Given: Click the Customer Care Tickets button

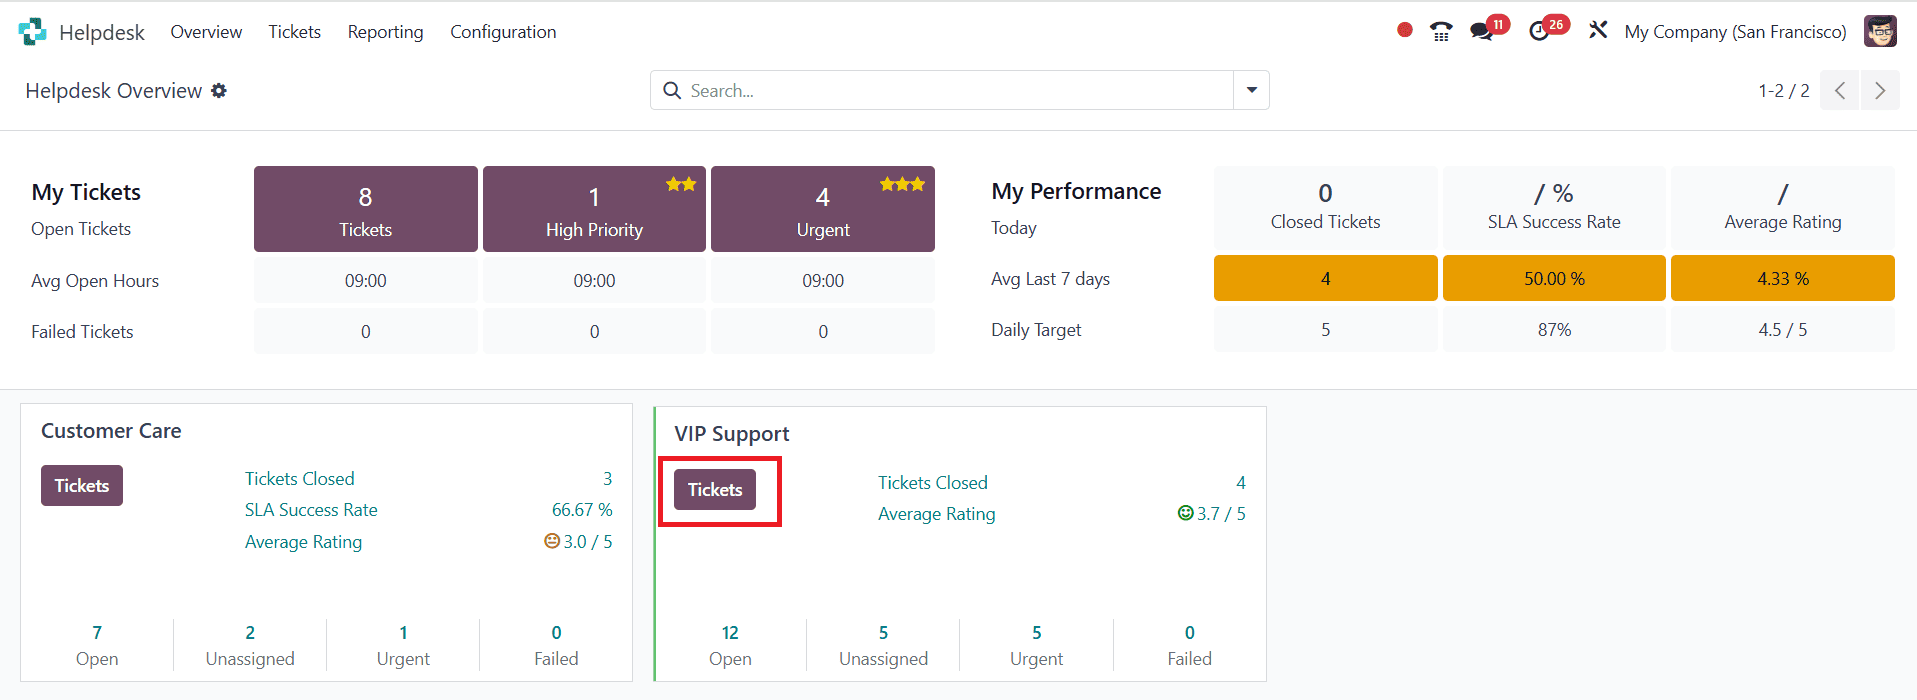Looking at the screenshot, I should pyautogui.click(x=82, y=485).
